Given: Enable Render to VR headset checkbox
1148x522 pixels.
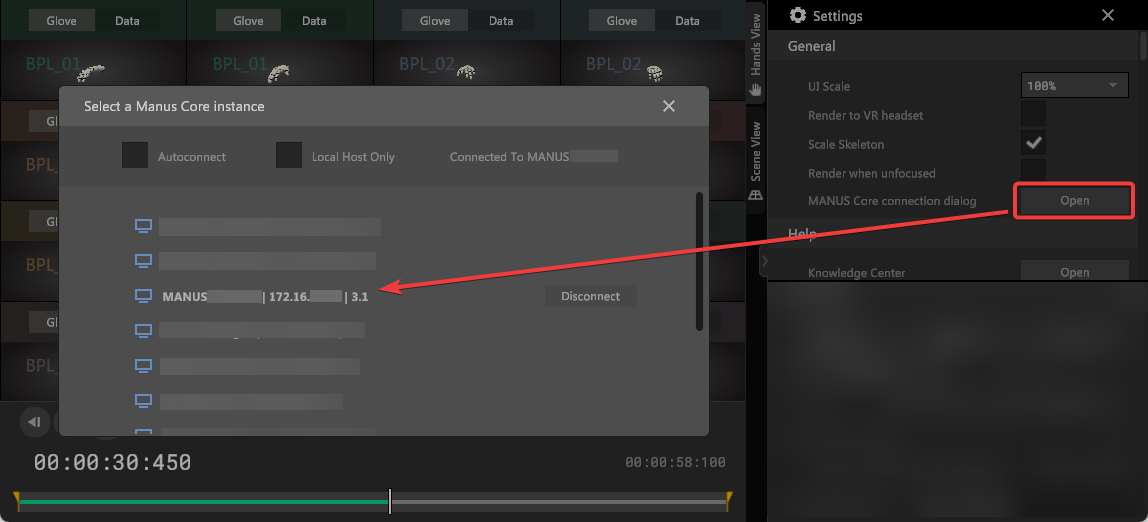Looking at the screenshot, I should (1033, 115).
